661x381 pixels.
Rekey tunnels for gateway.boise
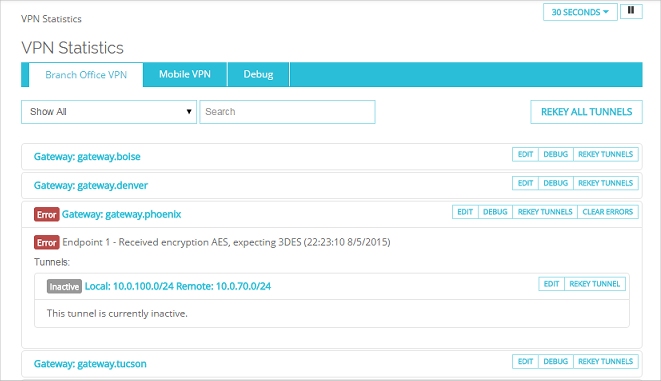coord(605,154)
